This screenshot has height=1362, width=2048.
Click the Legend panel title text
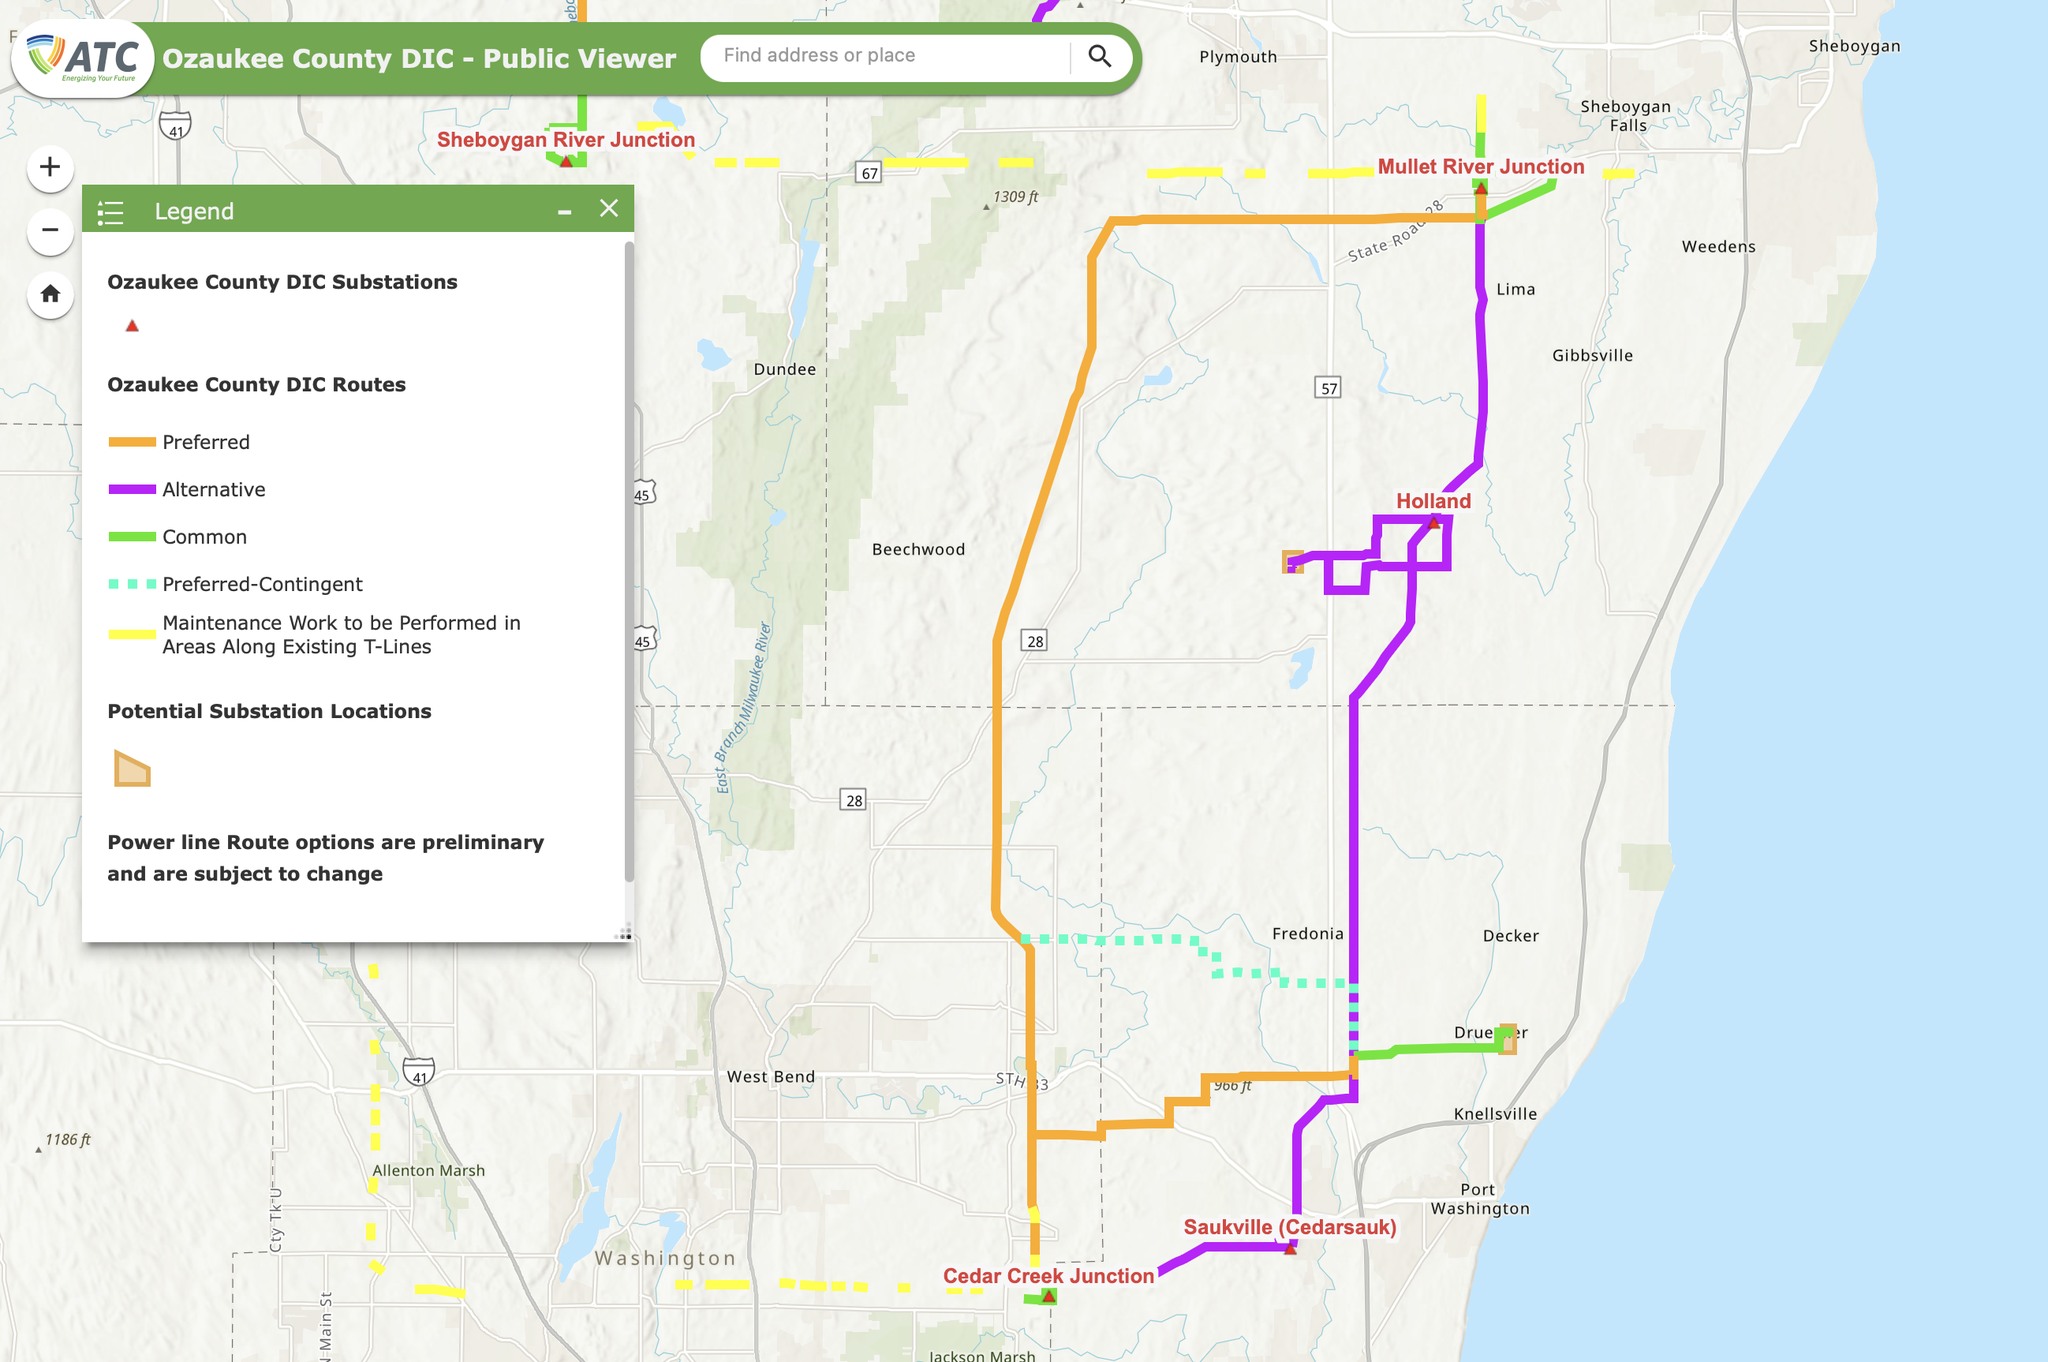click(194, 212)
